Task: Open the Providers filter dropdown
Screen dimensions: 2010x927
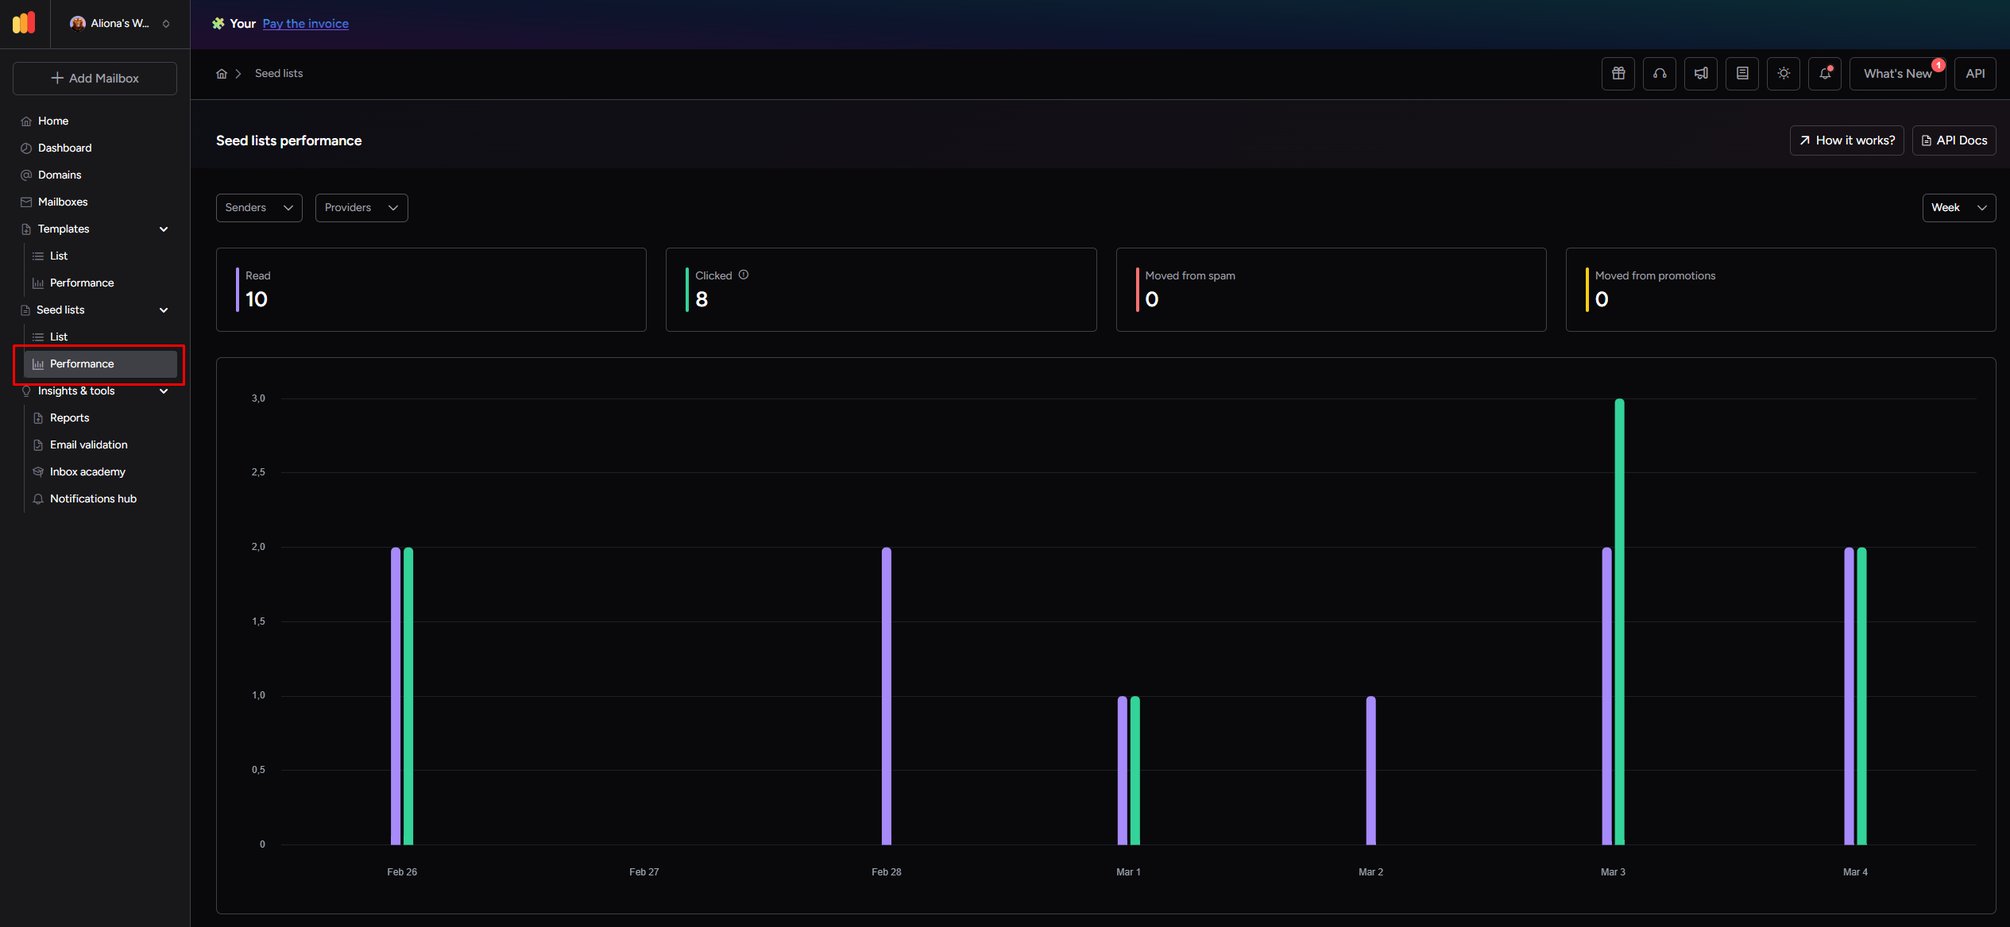Action: (361, 208)
